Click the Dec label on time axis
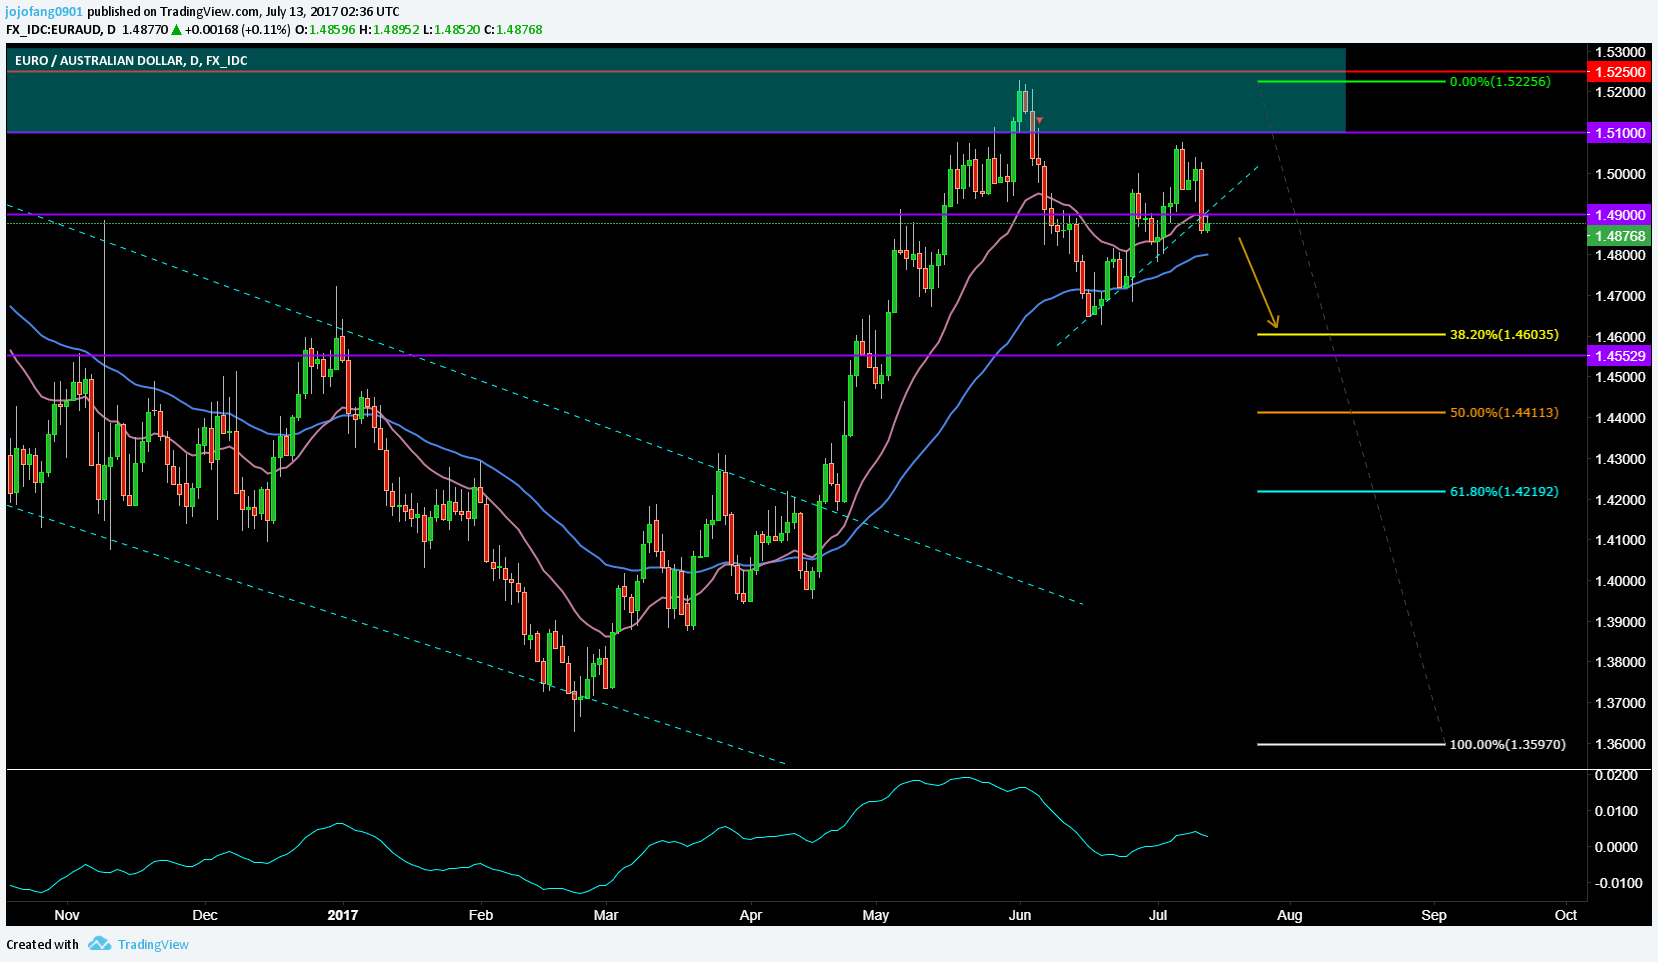Image resolution: width=1658 pixels, height=962 pixels. tap(205, 915)
